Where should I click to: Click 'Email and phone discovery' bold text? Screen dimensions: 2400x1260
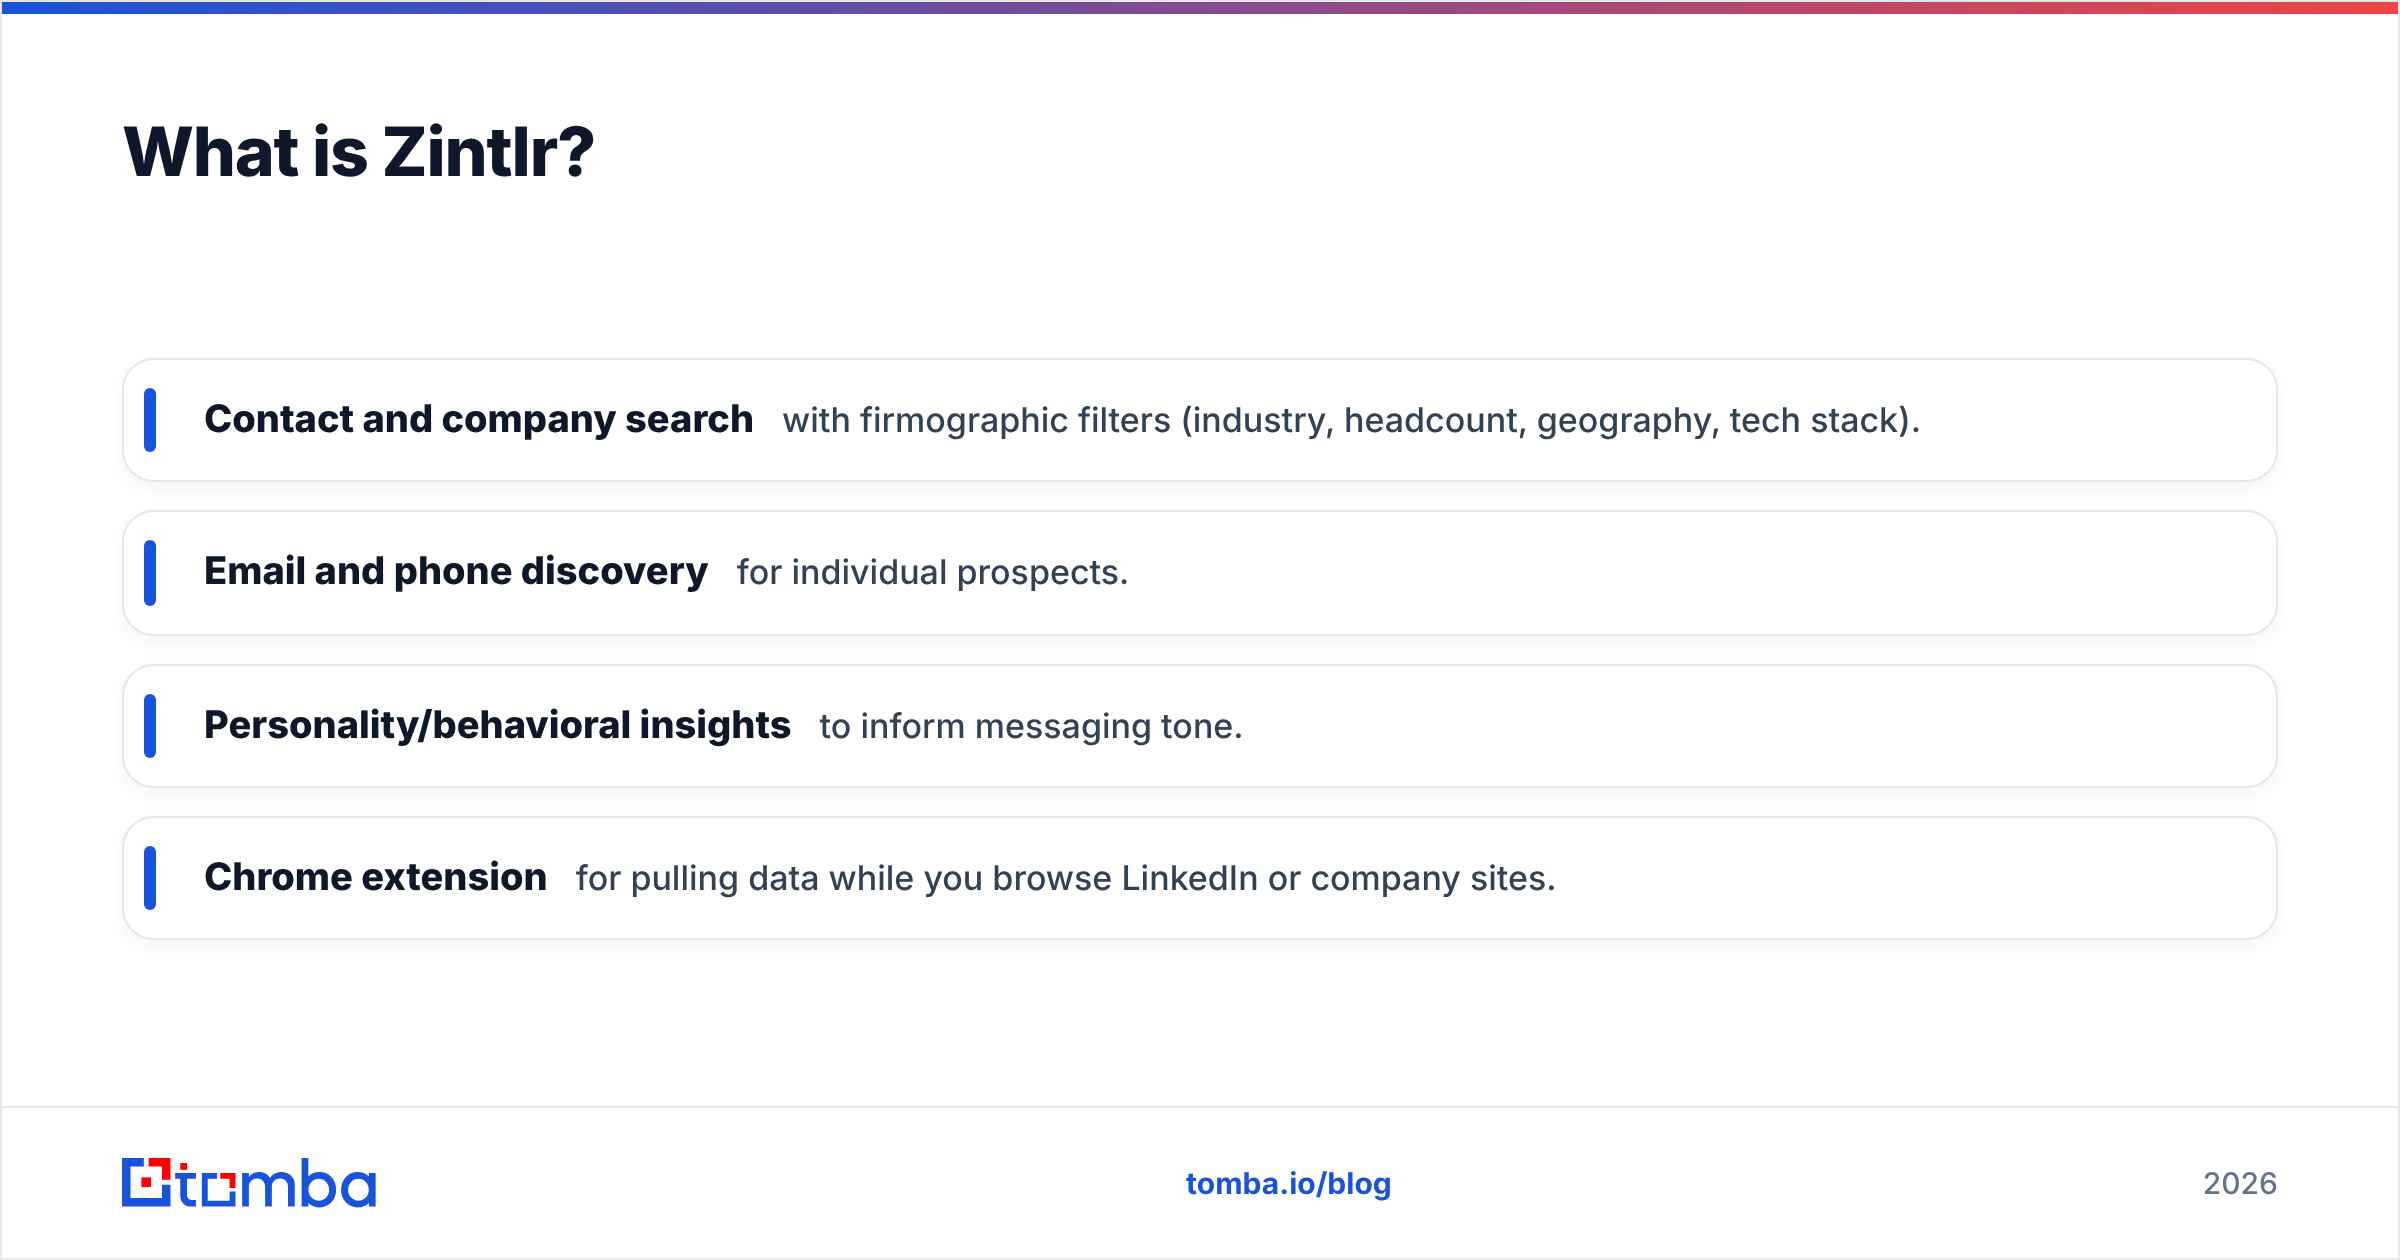[x=456, y=572]
